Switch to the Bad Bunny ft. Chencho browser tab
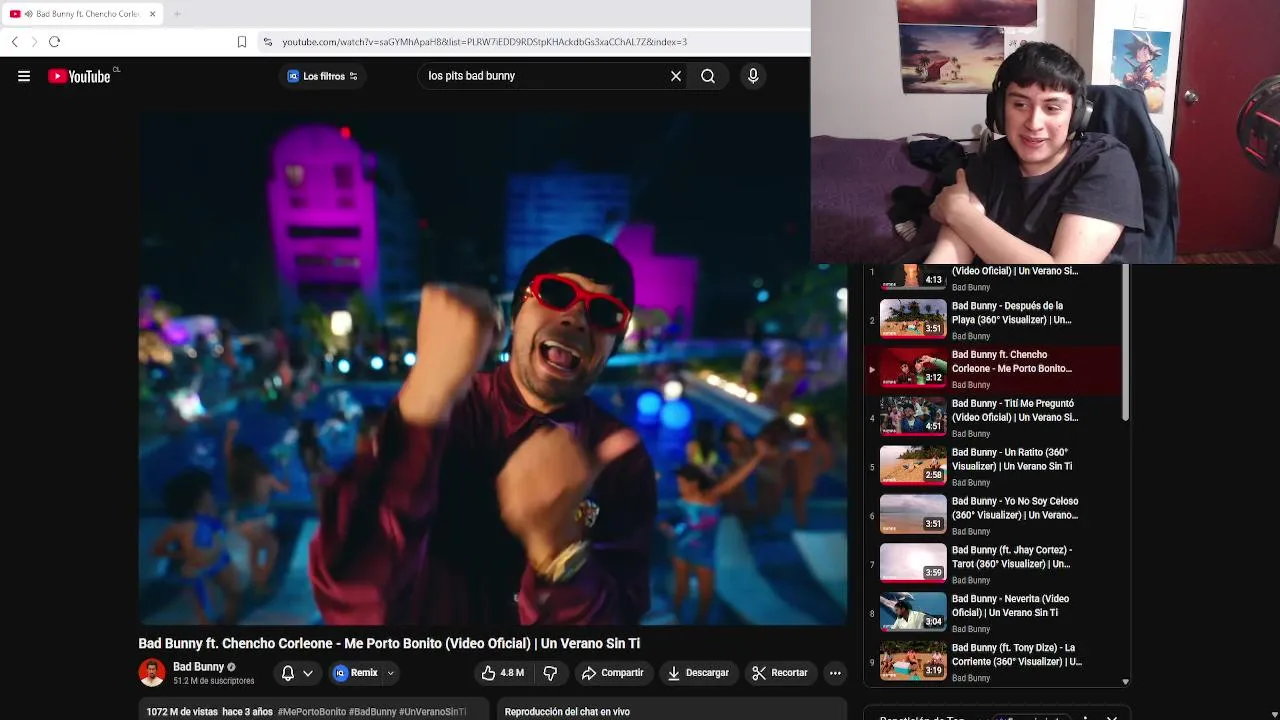Image resolution: width=1280 pixels, height=720 pixels. (x=80, y=14)
